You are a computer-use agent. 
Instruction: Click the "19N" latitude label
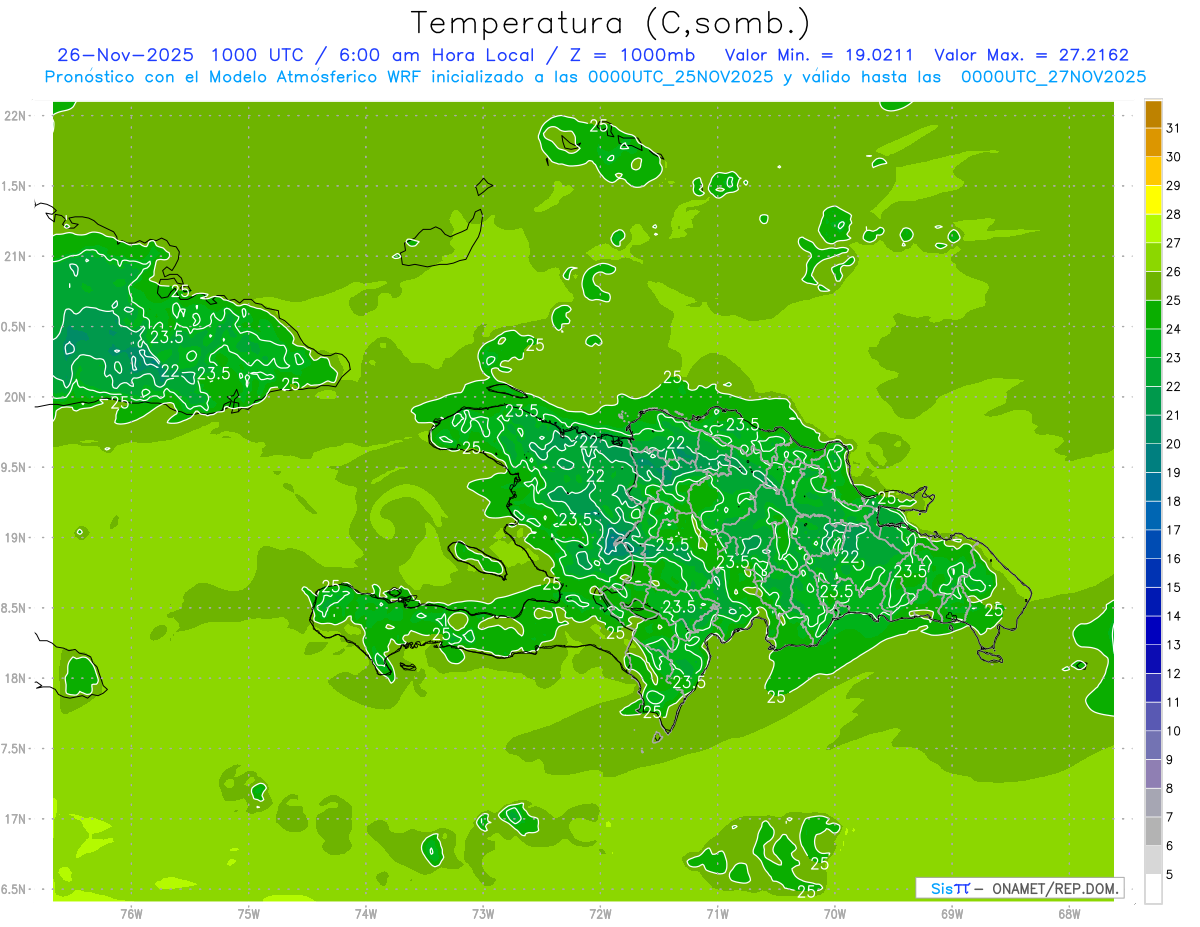pos(14,537)
